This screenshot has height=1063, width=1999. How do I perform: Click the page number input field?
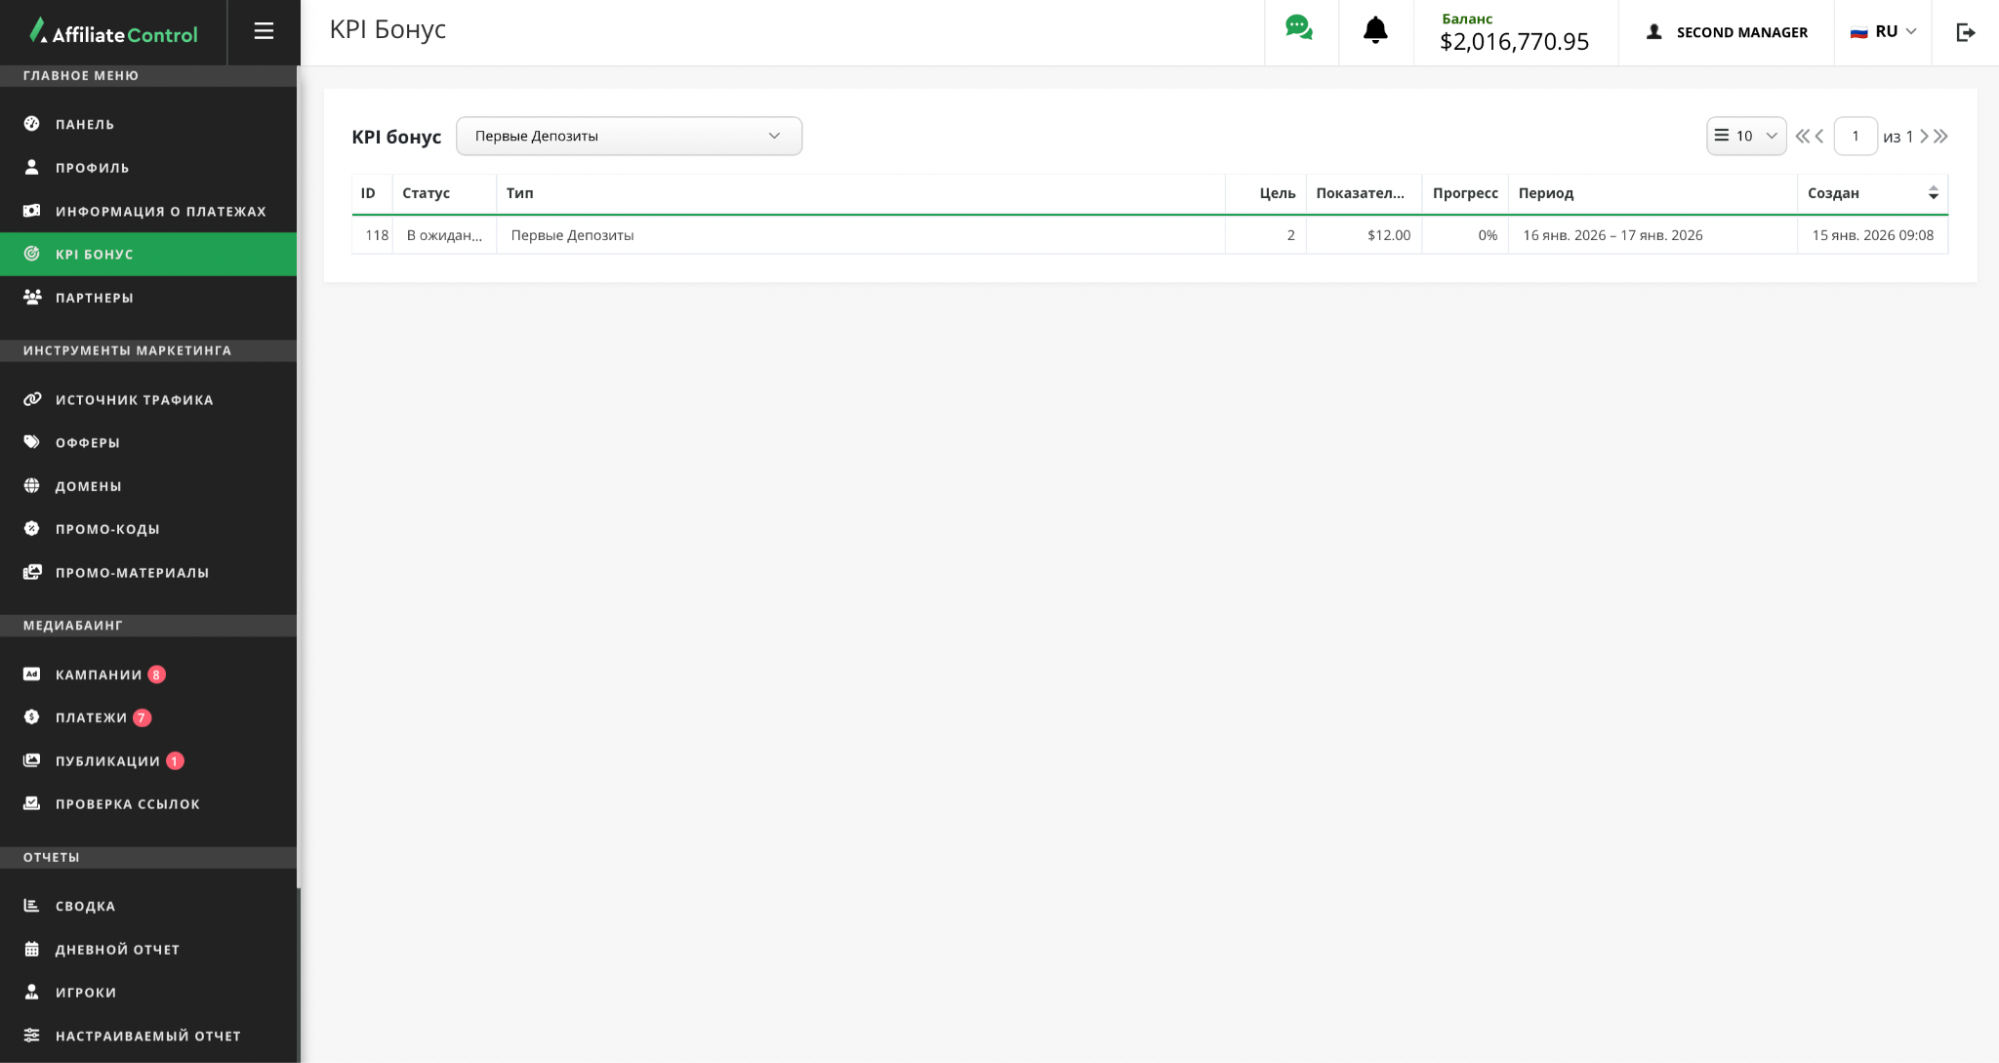pyautogui.click(x=1855, y=136)
